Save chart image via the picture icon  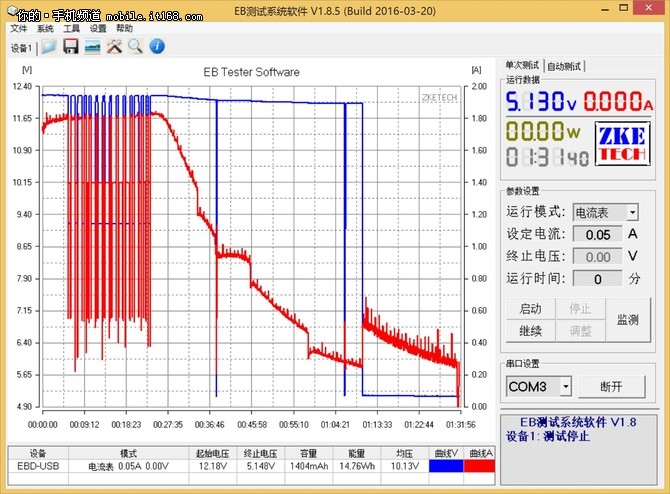pyautogui.click(x=92, y=46)
